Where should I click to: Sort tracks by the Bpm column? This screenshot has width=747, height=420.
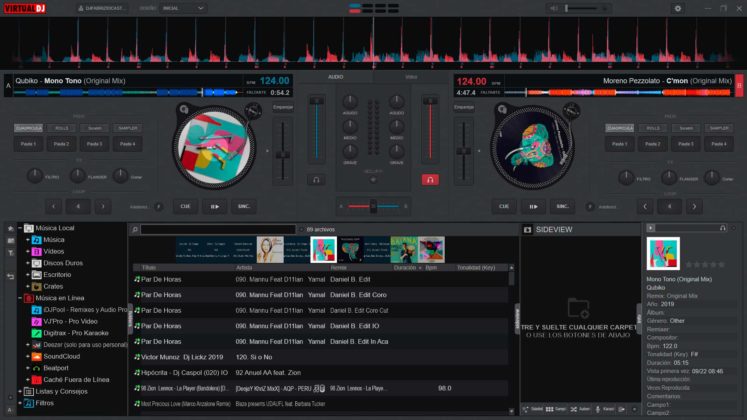click(x=431, y=268)
